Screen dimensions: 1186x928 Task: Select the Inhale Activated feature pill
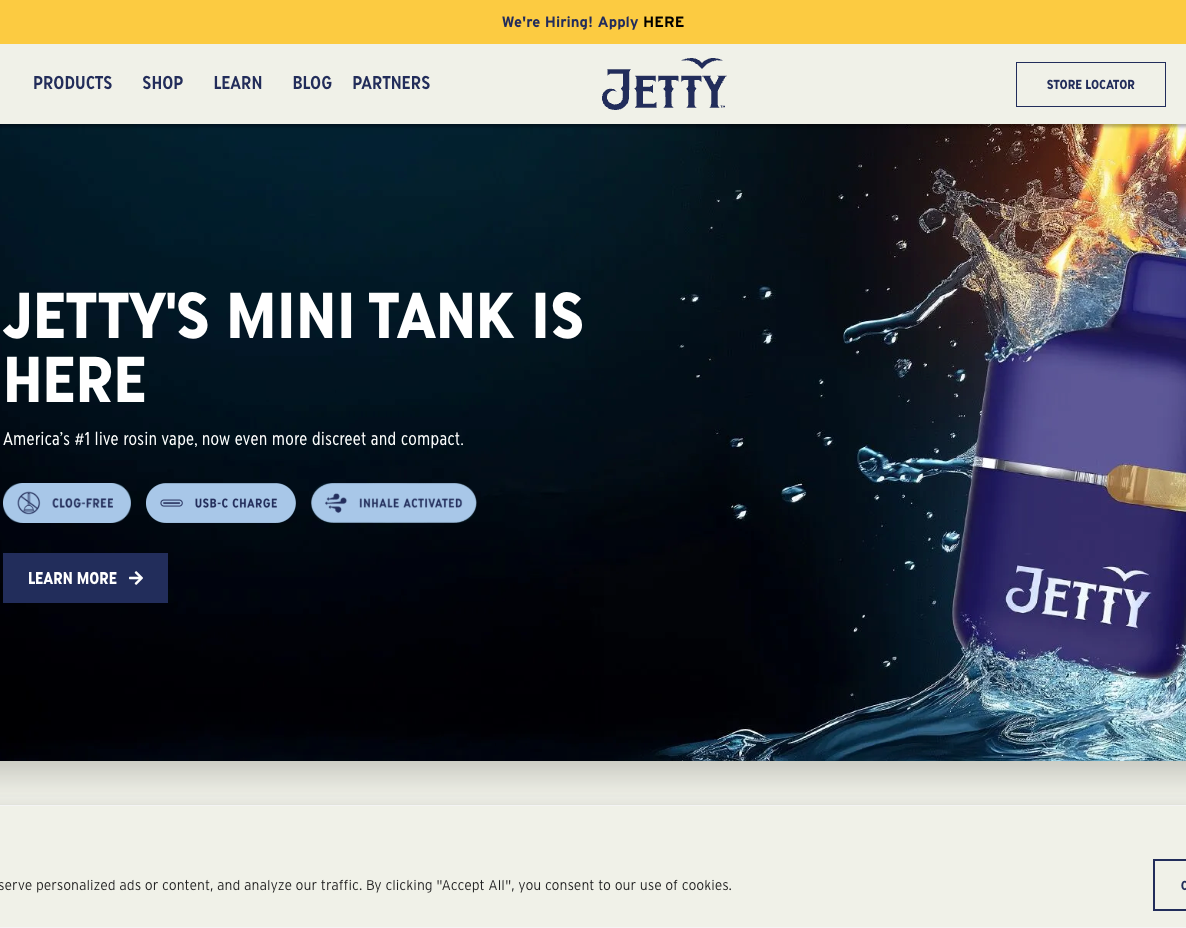coord(393,503)
